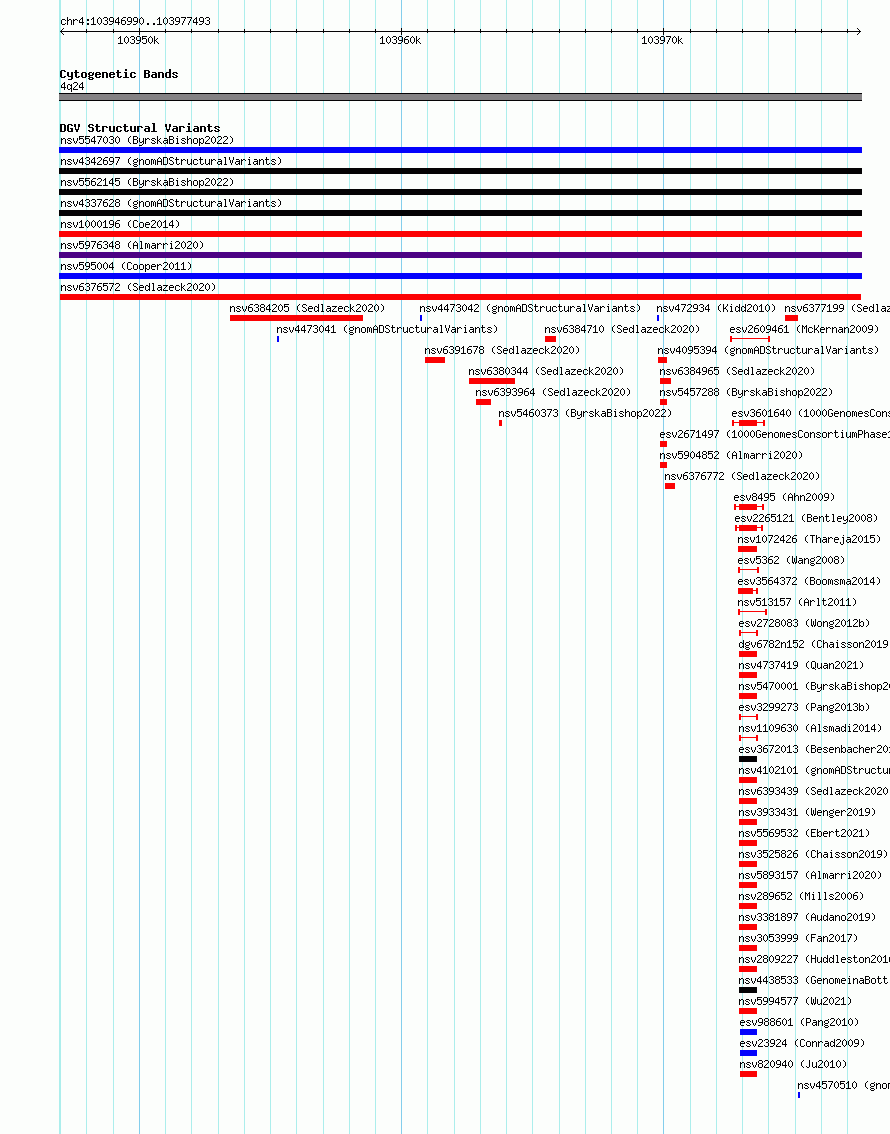This screenshot has width=890, height=1134.
Task: Click the nsv5547030 (ByrskaBishop2022) variant label
Action: tap(147, 140)
